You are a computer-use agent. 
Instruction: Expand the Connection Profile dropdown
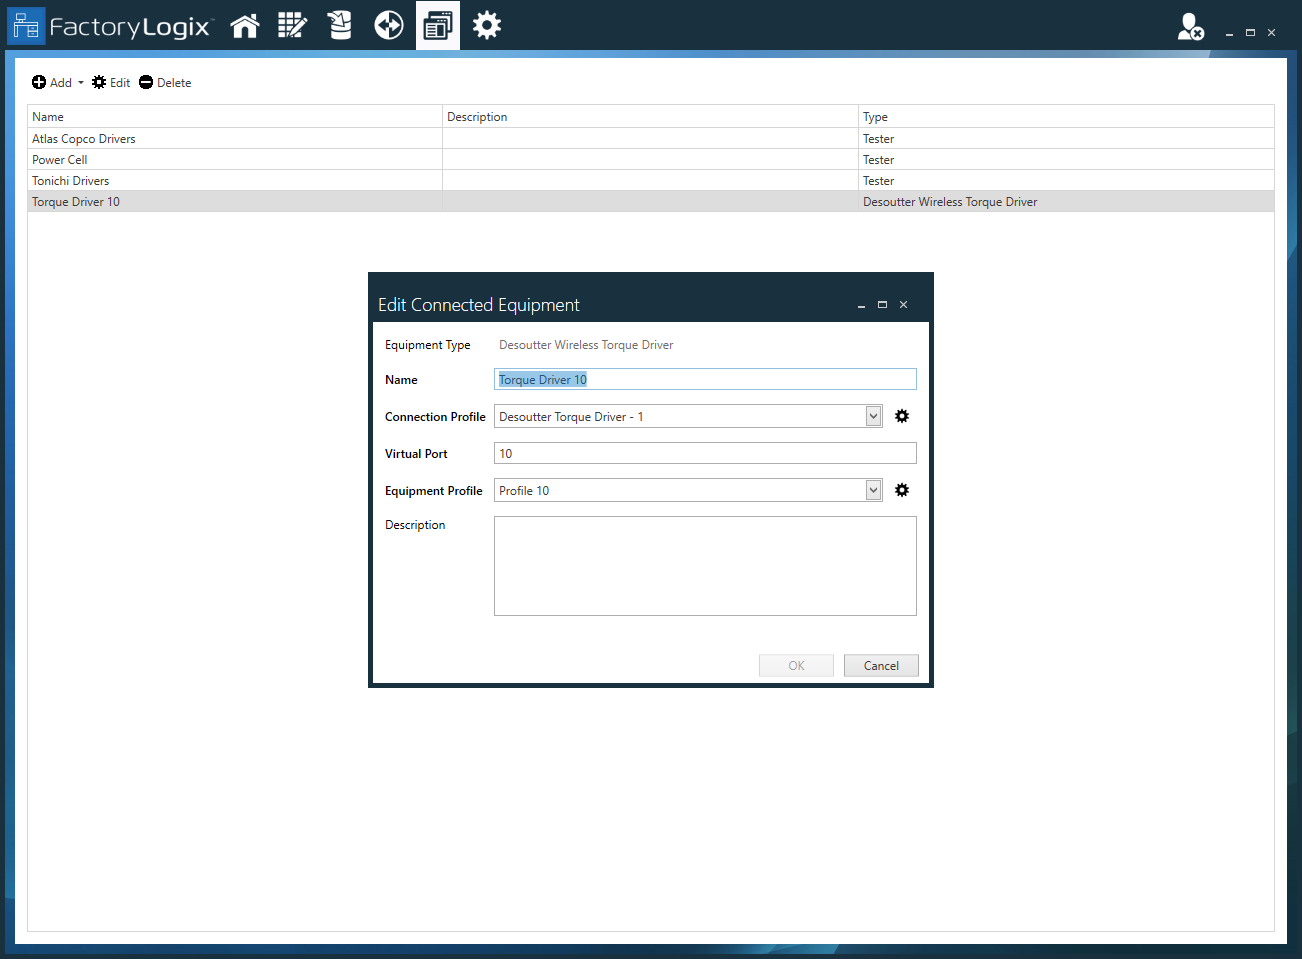pyautogui.click(x=873, y=416)
